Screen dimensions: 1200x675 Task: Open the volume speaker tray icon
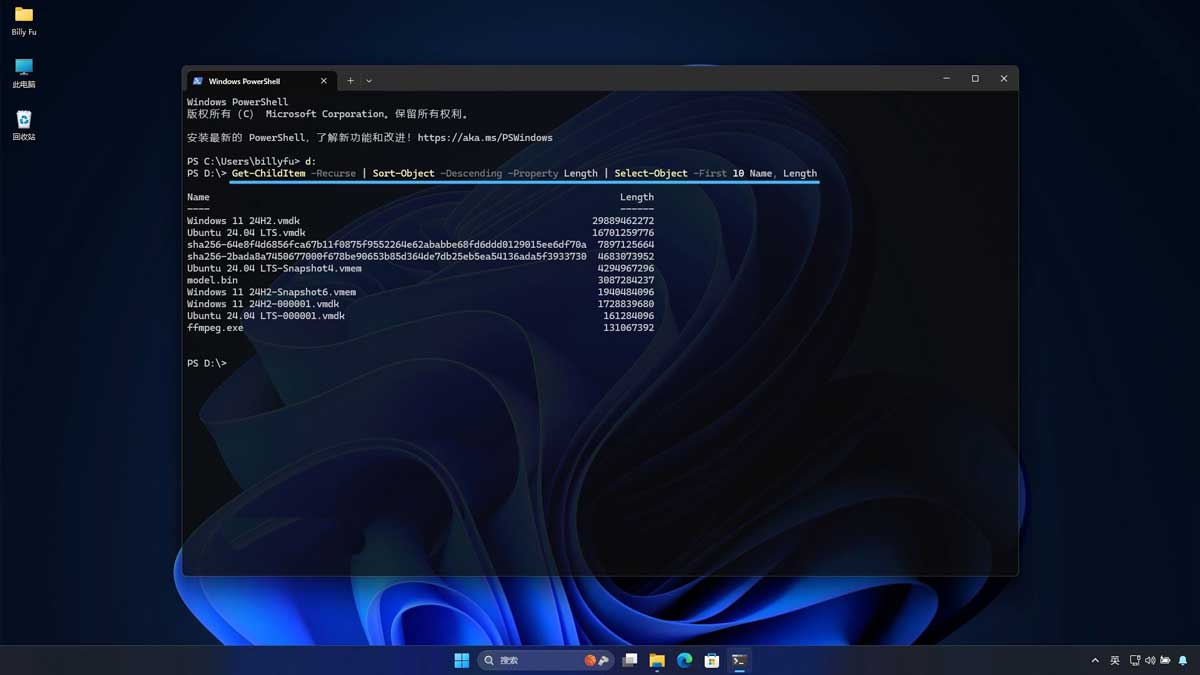pos(1150,660)
